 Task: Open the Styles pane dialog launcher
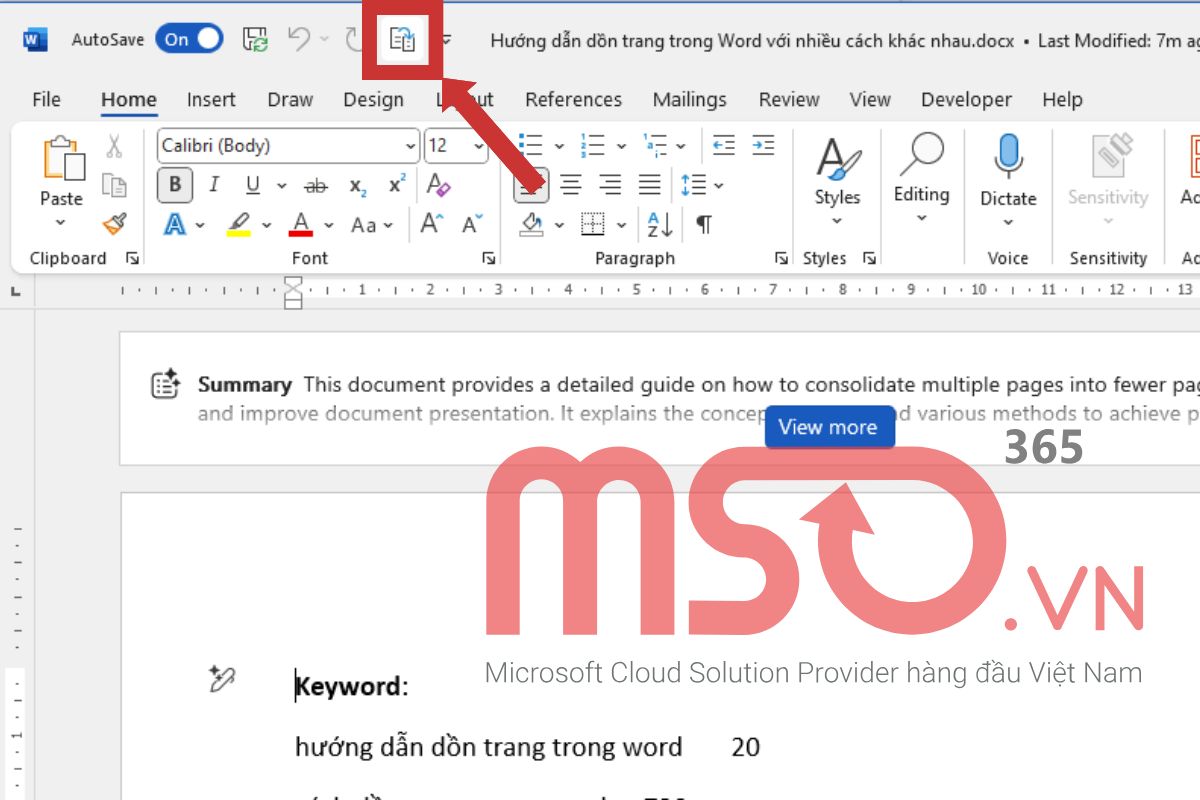[x=870, y=259]
